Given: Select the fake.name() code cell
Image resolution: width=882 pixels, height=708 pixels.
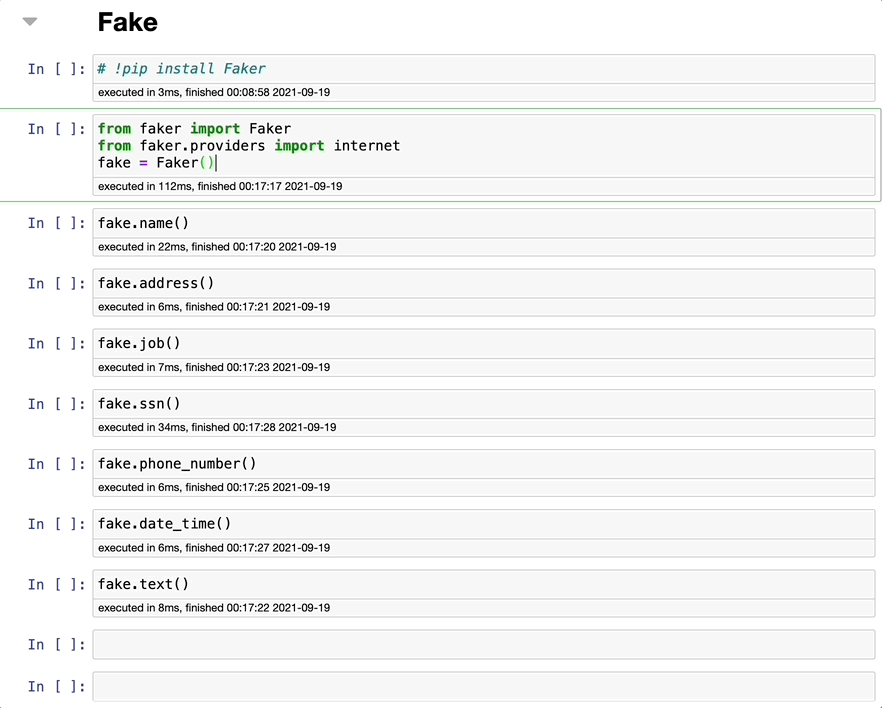Looking at the screenshot, I should (x=483, y=223).
